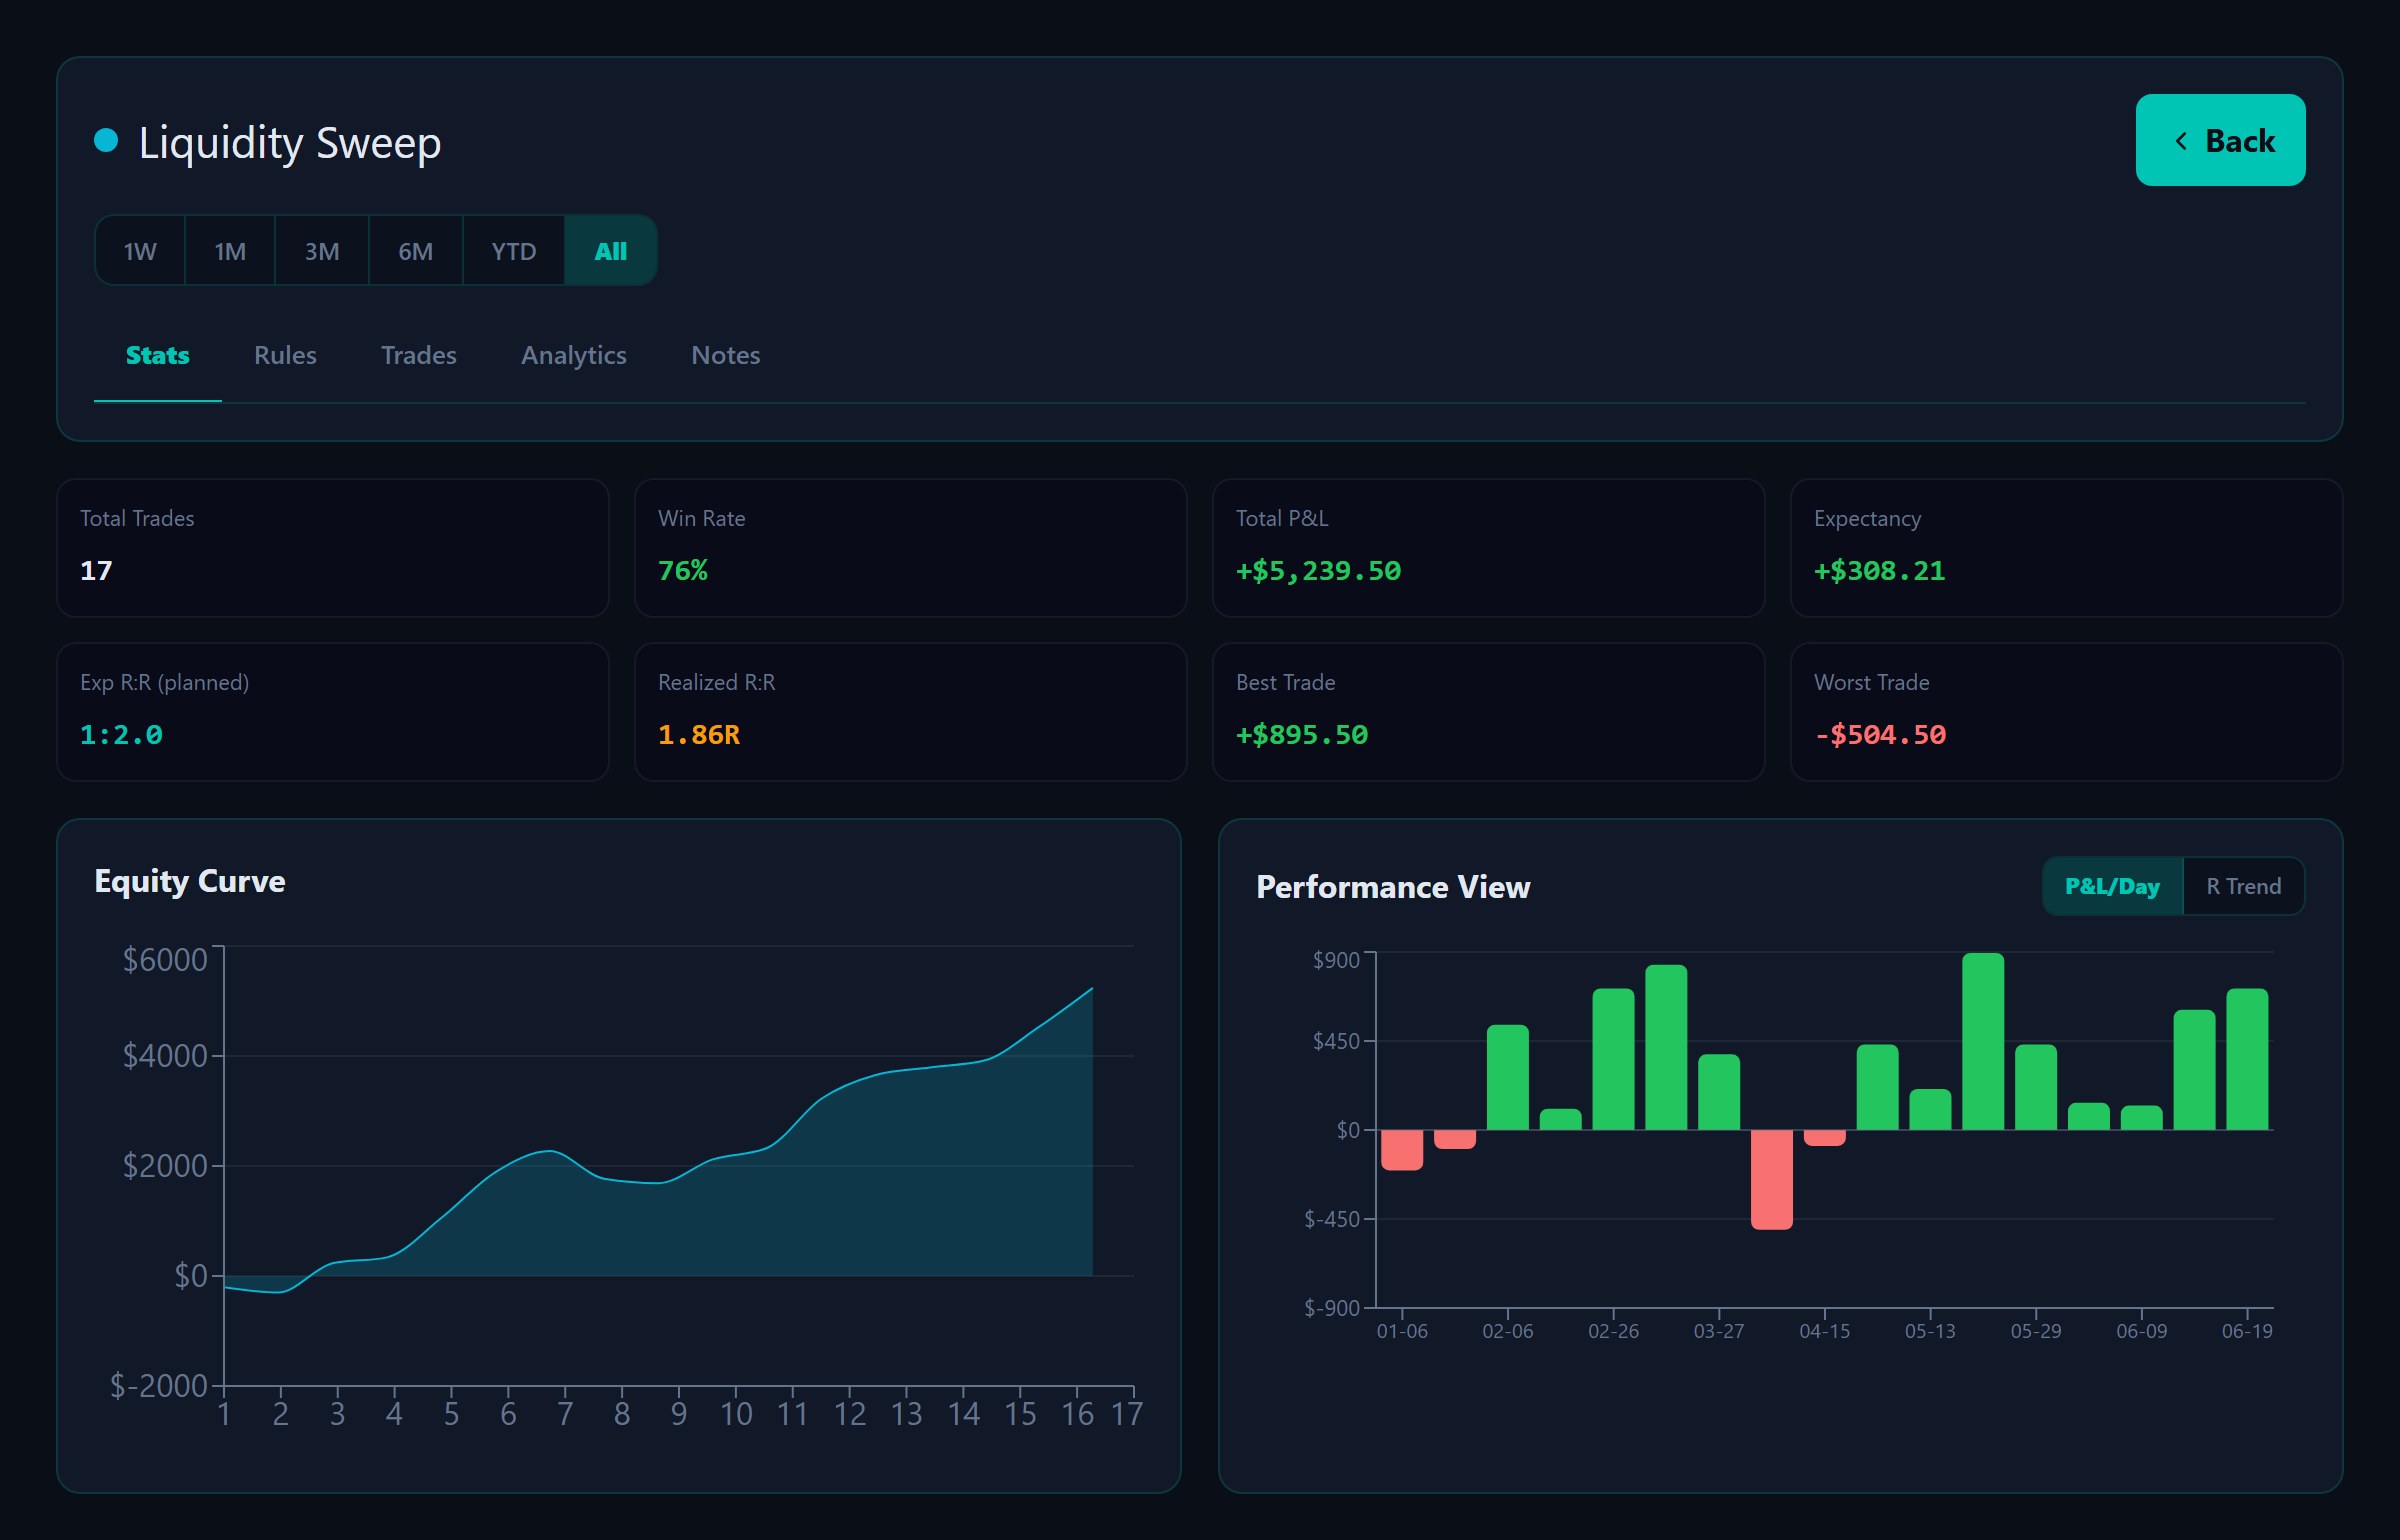Click the Total P&L stat card
Screen dimensions: 2400x1540
coord(1488,548)
